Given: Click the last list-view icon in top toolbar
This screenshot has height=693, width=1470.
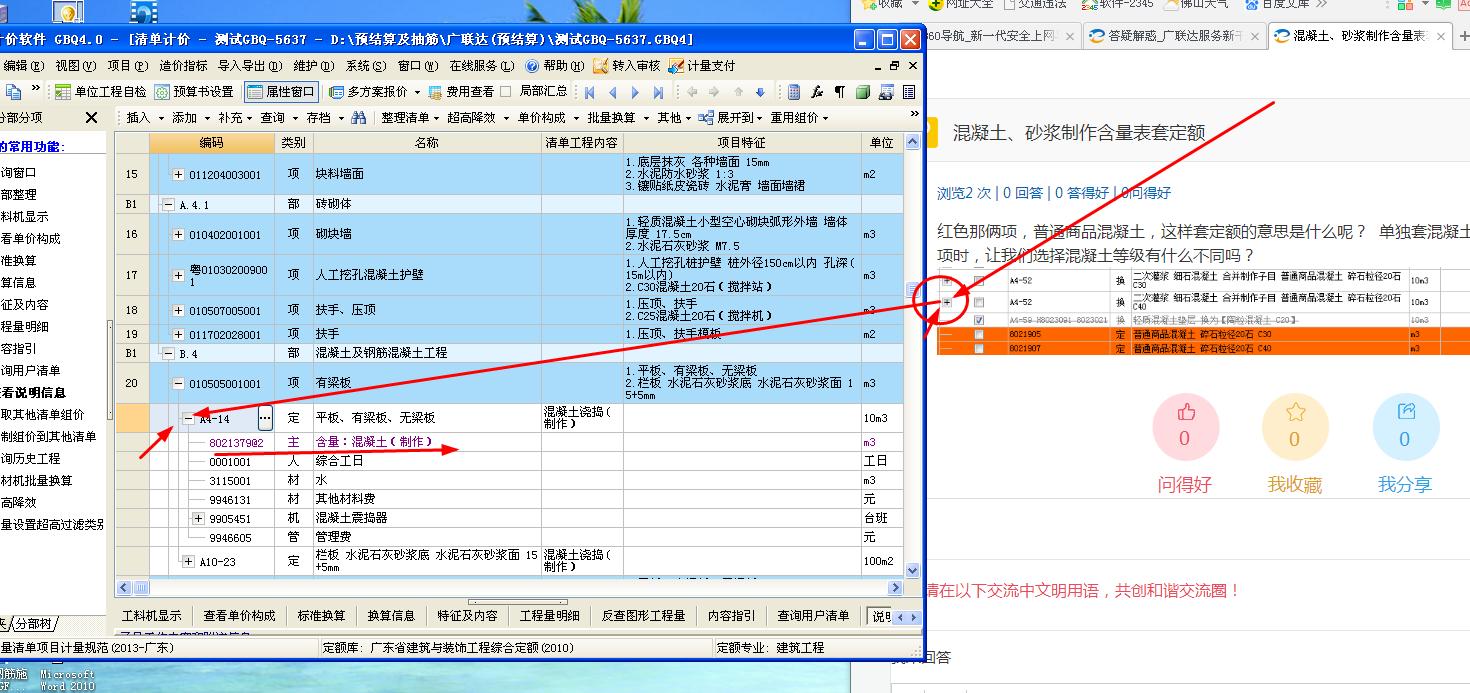Looking at the screenshot, I should tap(909, 92).
